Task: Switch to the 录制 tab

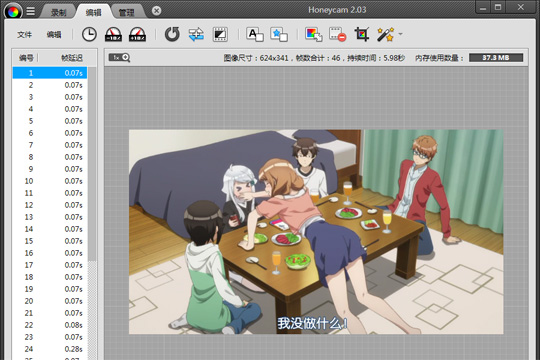Action: (58, 12)
